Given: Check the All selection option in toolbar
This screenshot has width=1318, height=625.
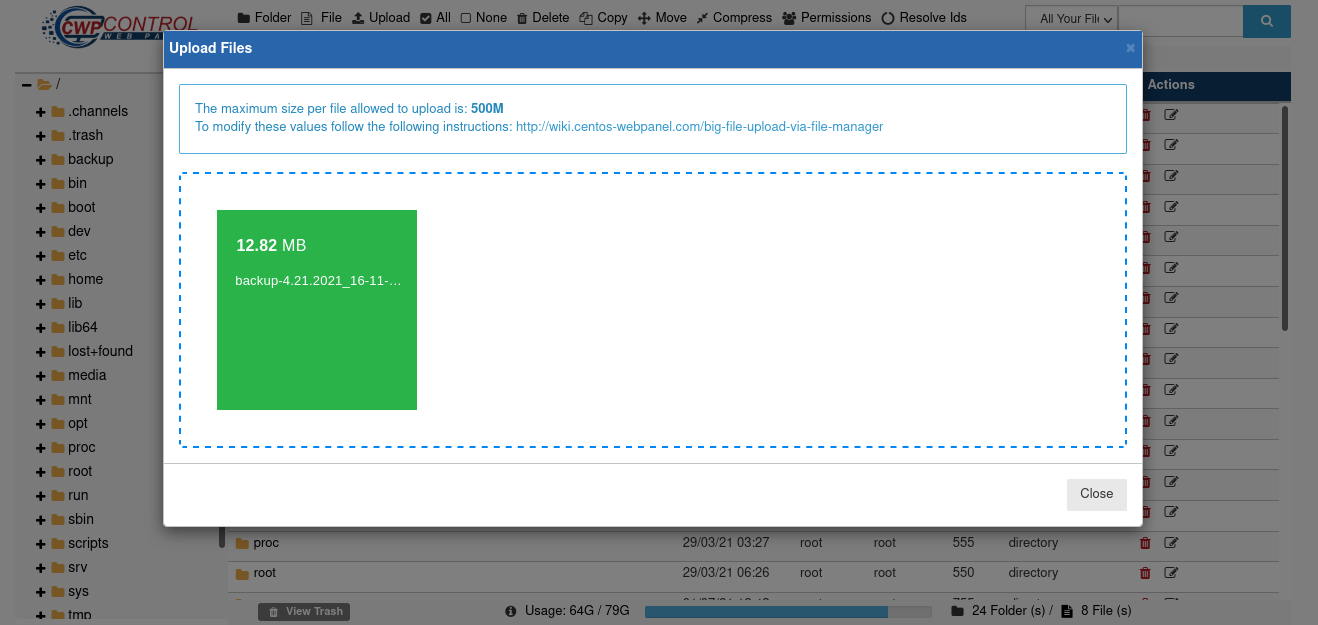Looking at the screenshot, I should click(435, 18).
